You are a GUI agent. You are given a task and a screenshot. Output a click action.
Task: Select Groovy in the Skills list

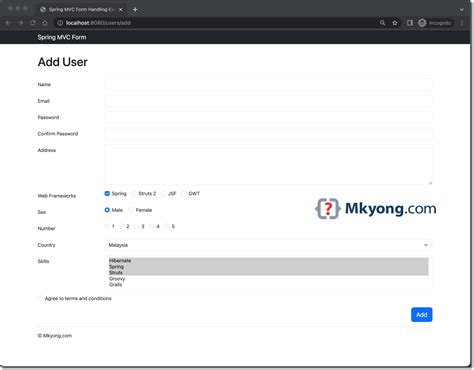click(x=268, y=278)
